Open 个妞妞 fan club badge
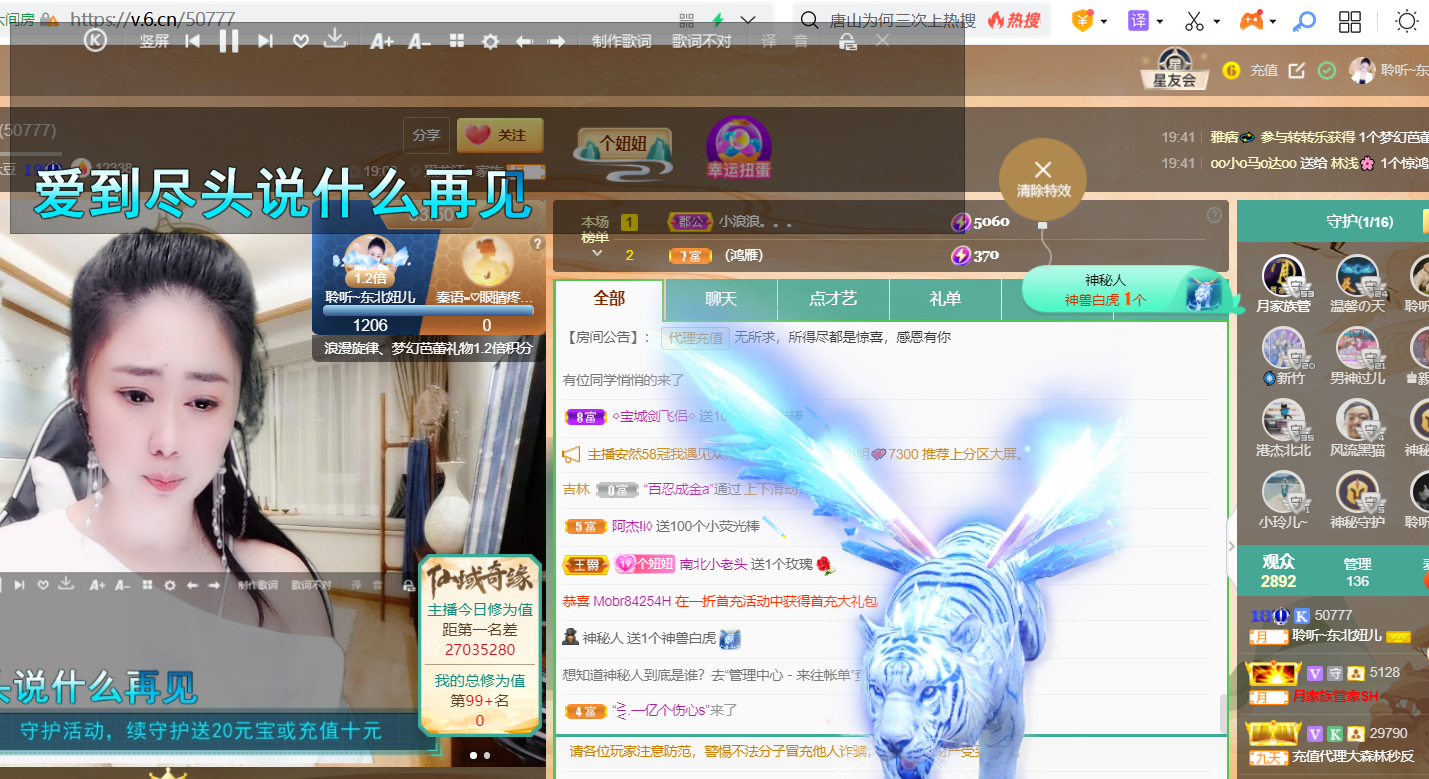This screenshot has height=779, width=1429. point(623,153)
